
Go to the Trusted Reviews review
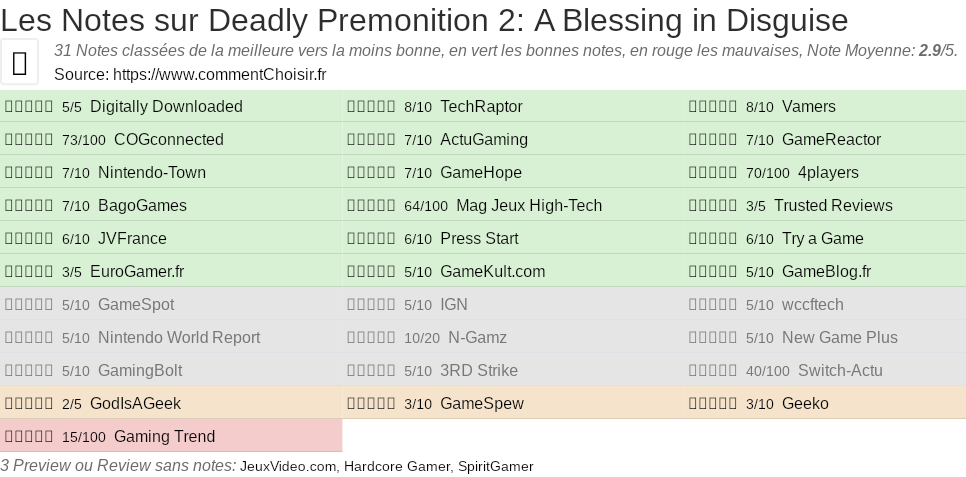point(832,206)
